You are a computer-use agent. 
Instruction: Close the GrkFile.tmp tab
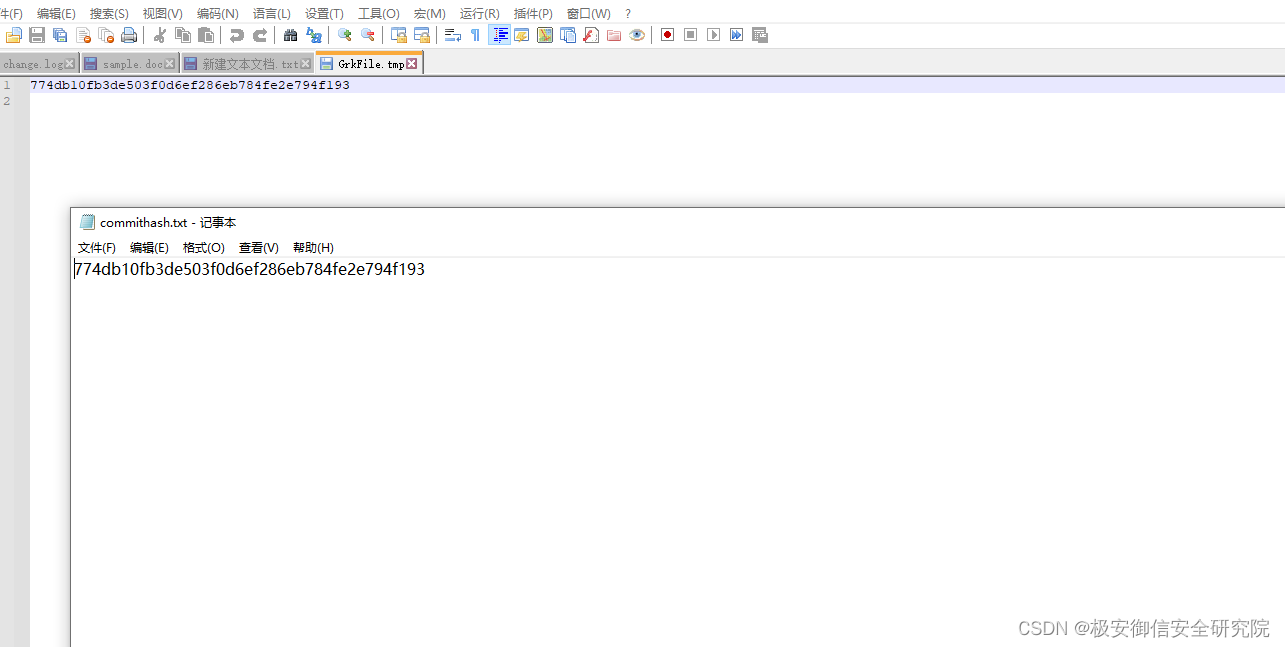tap(411, 64)
